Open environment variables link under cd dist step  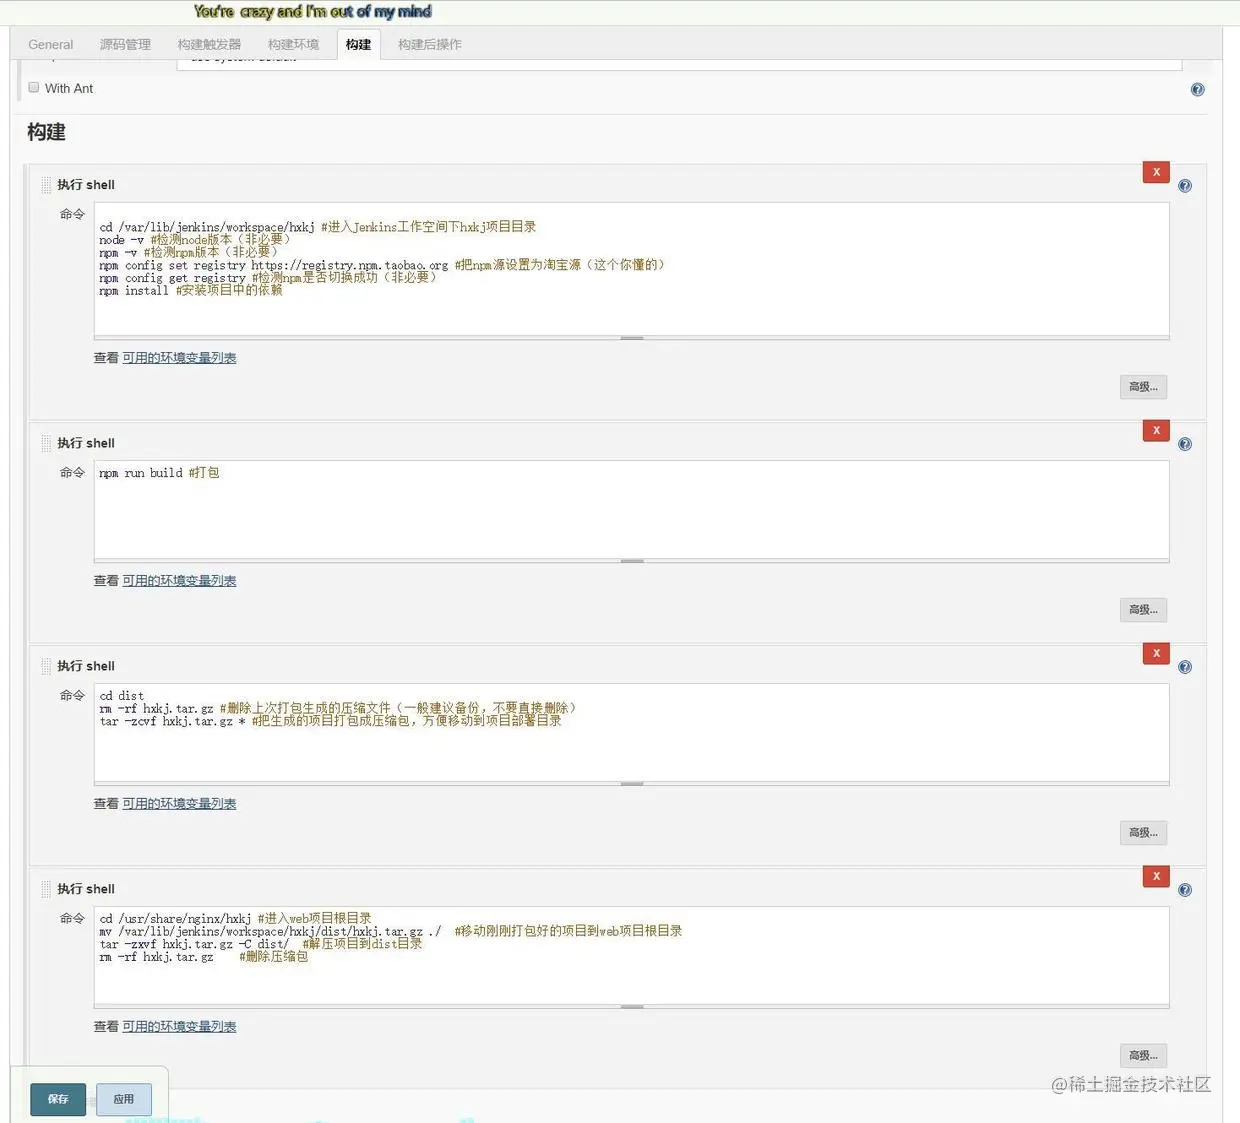[x=179, y=804]
